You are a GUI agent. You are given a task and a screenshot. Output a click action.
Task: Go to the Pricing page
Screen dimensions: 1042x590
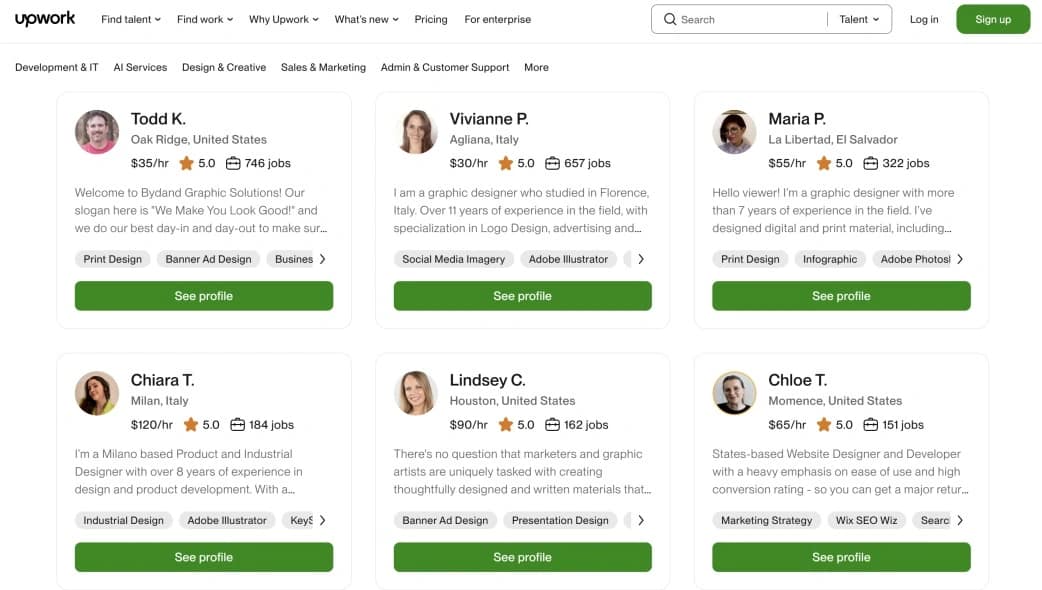[x=431, y=19]
